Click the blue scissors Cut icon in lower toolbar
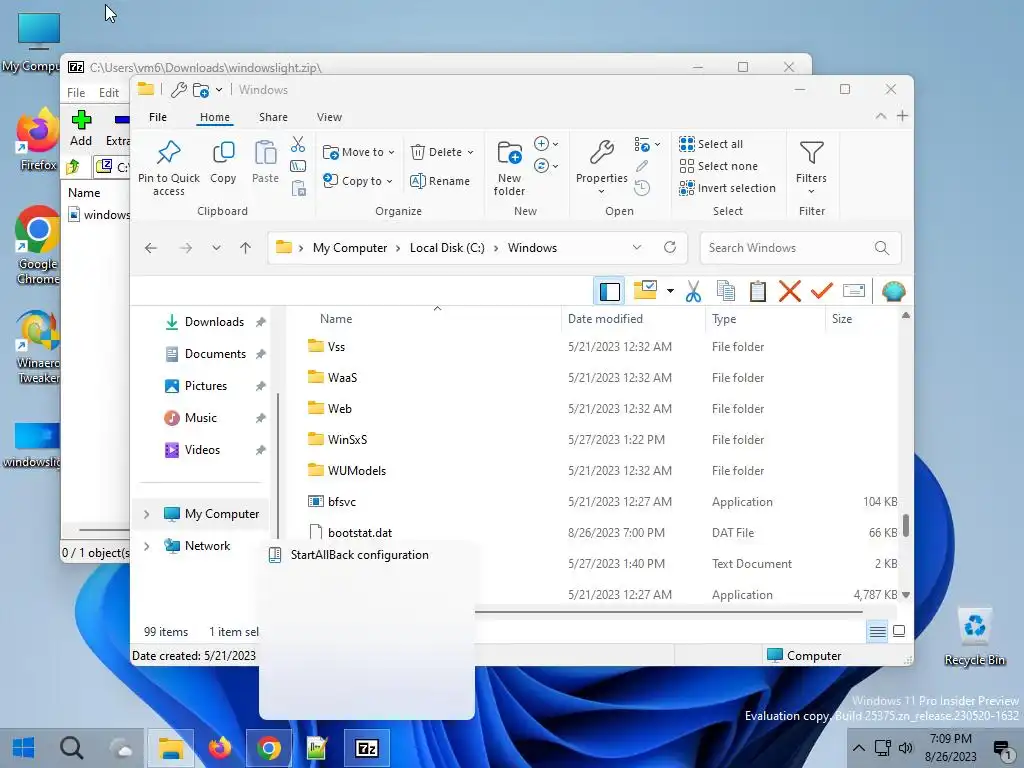Screen dimensions: 1024x768 [694, 291]
